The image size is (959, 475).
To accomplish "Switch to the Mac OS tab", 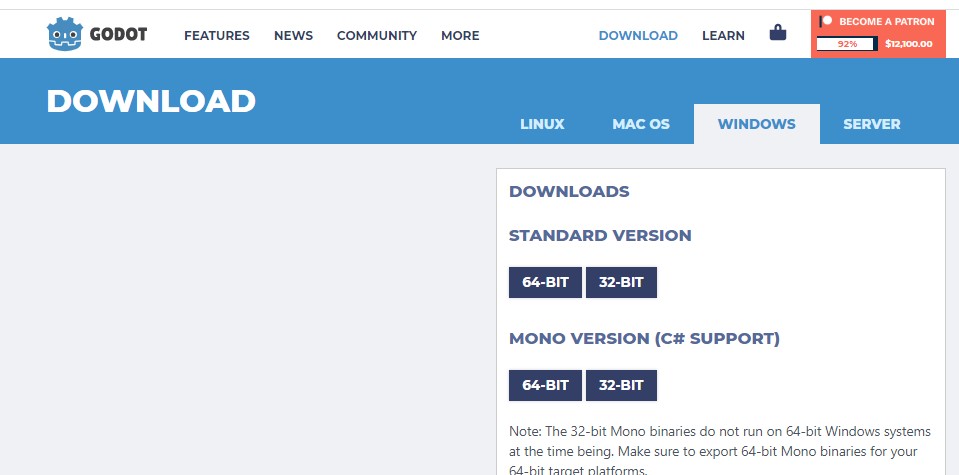I will click(x=640, y=124).
